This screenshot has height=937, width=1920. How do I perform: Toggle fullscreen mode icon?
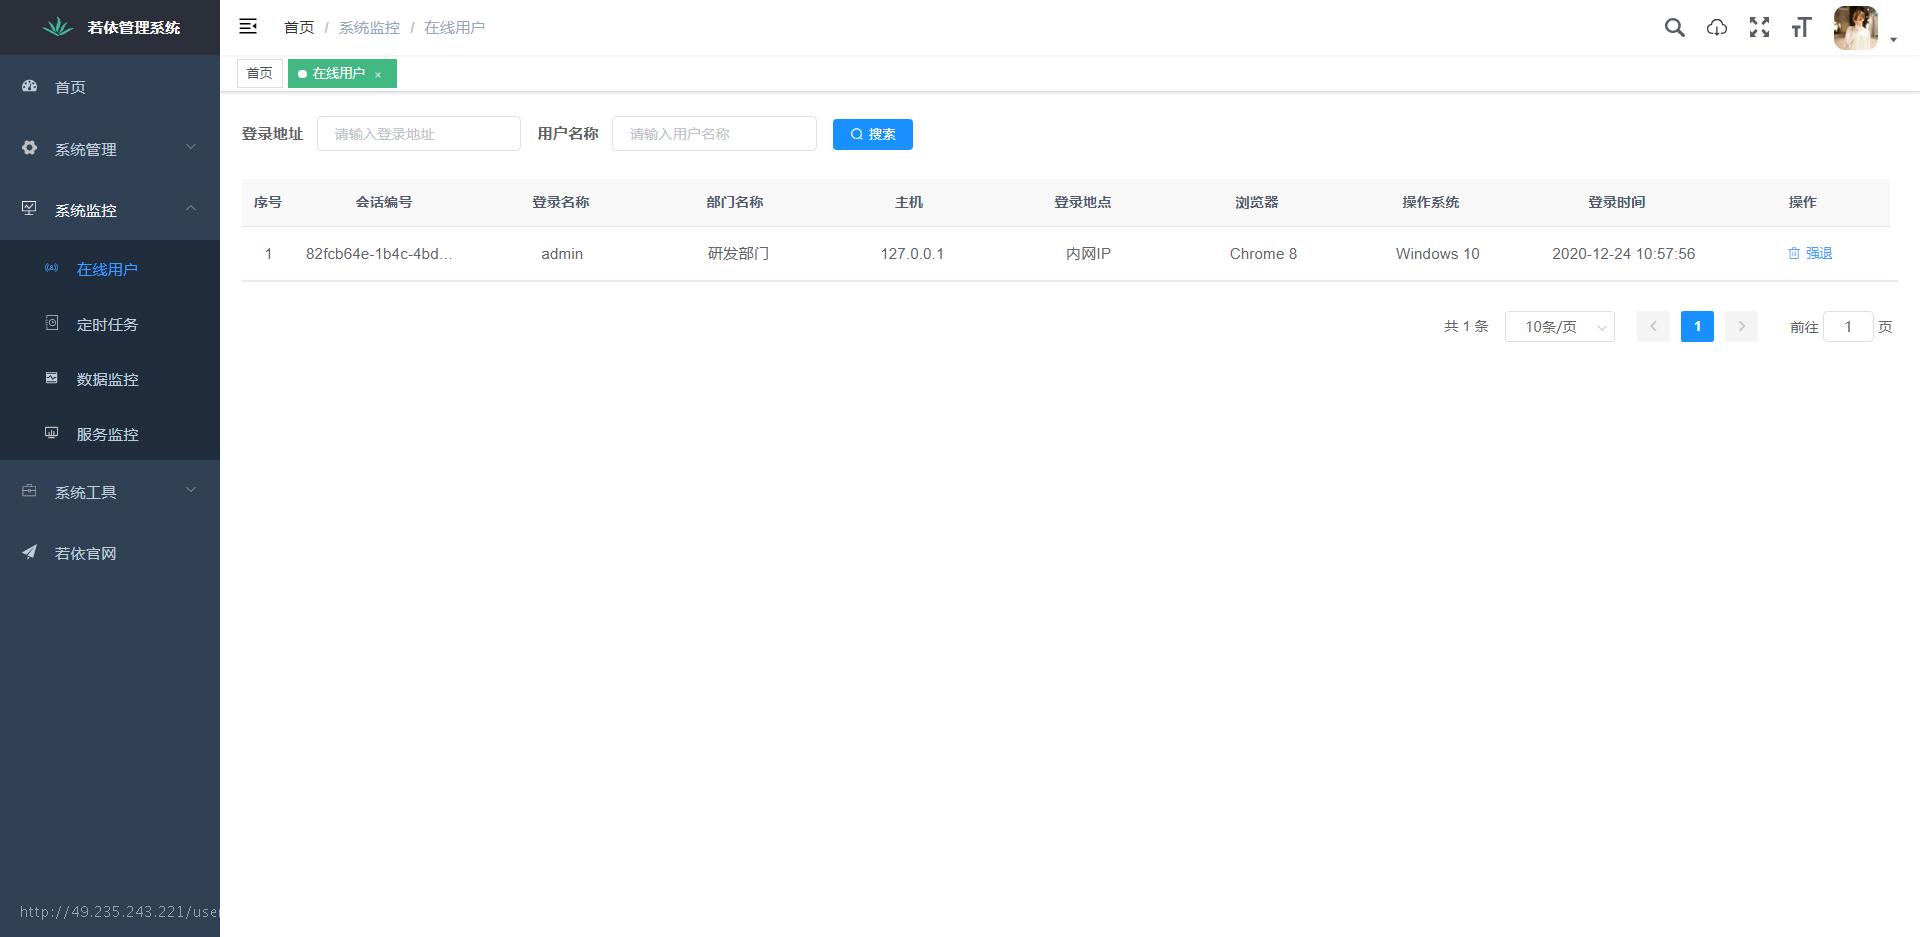tap(1759, 28)
